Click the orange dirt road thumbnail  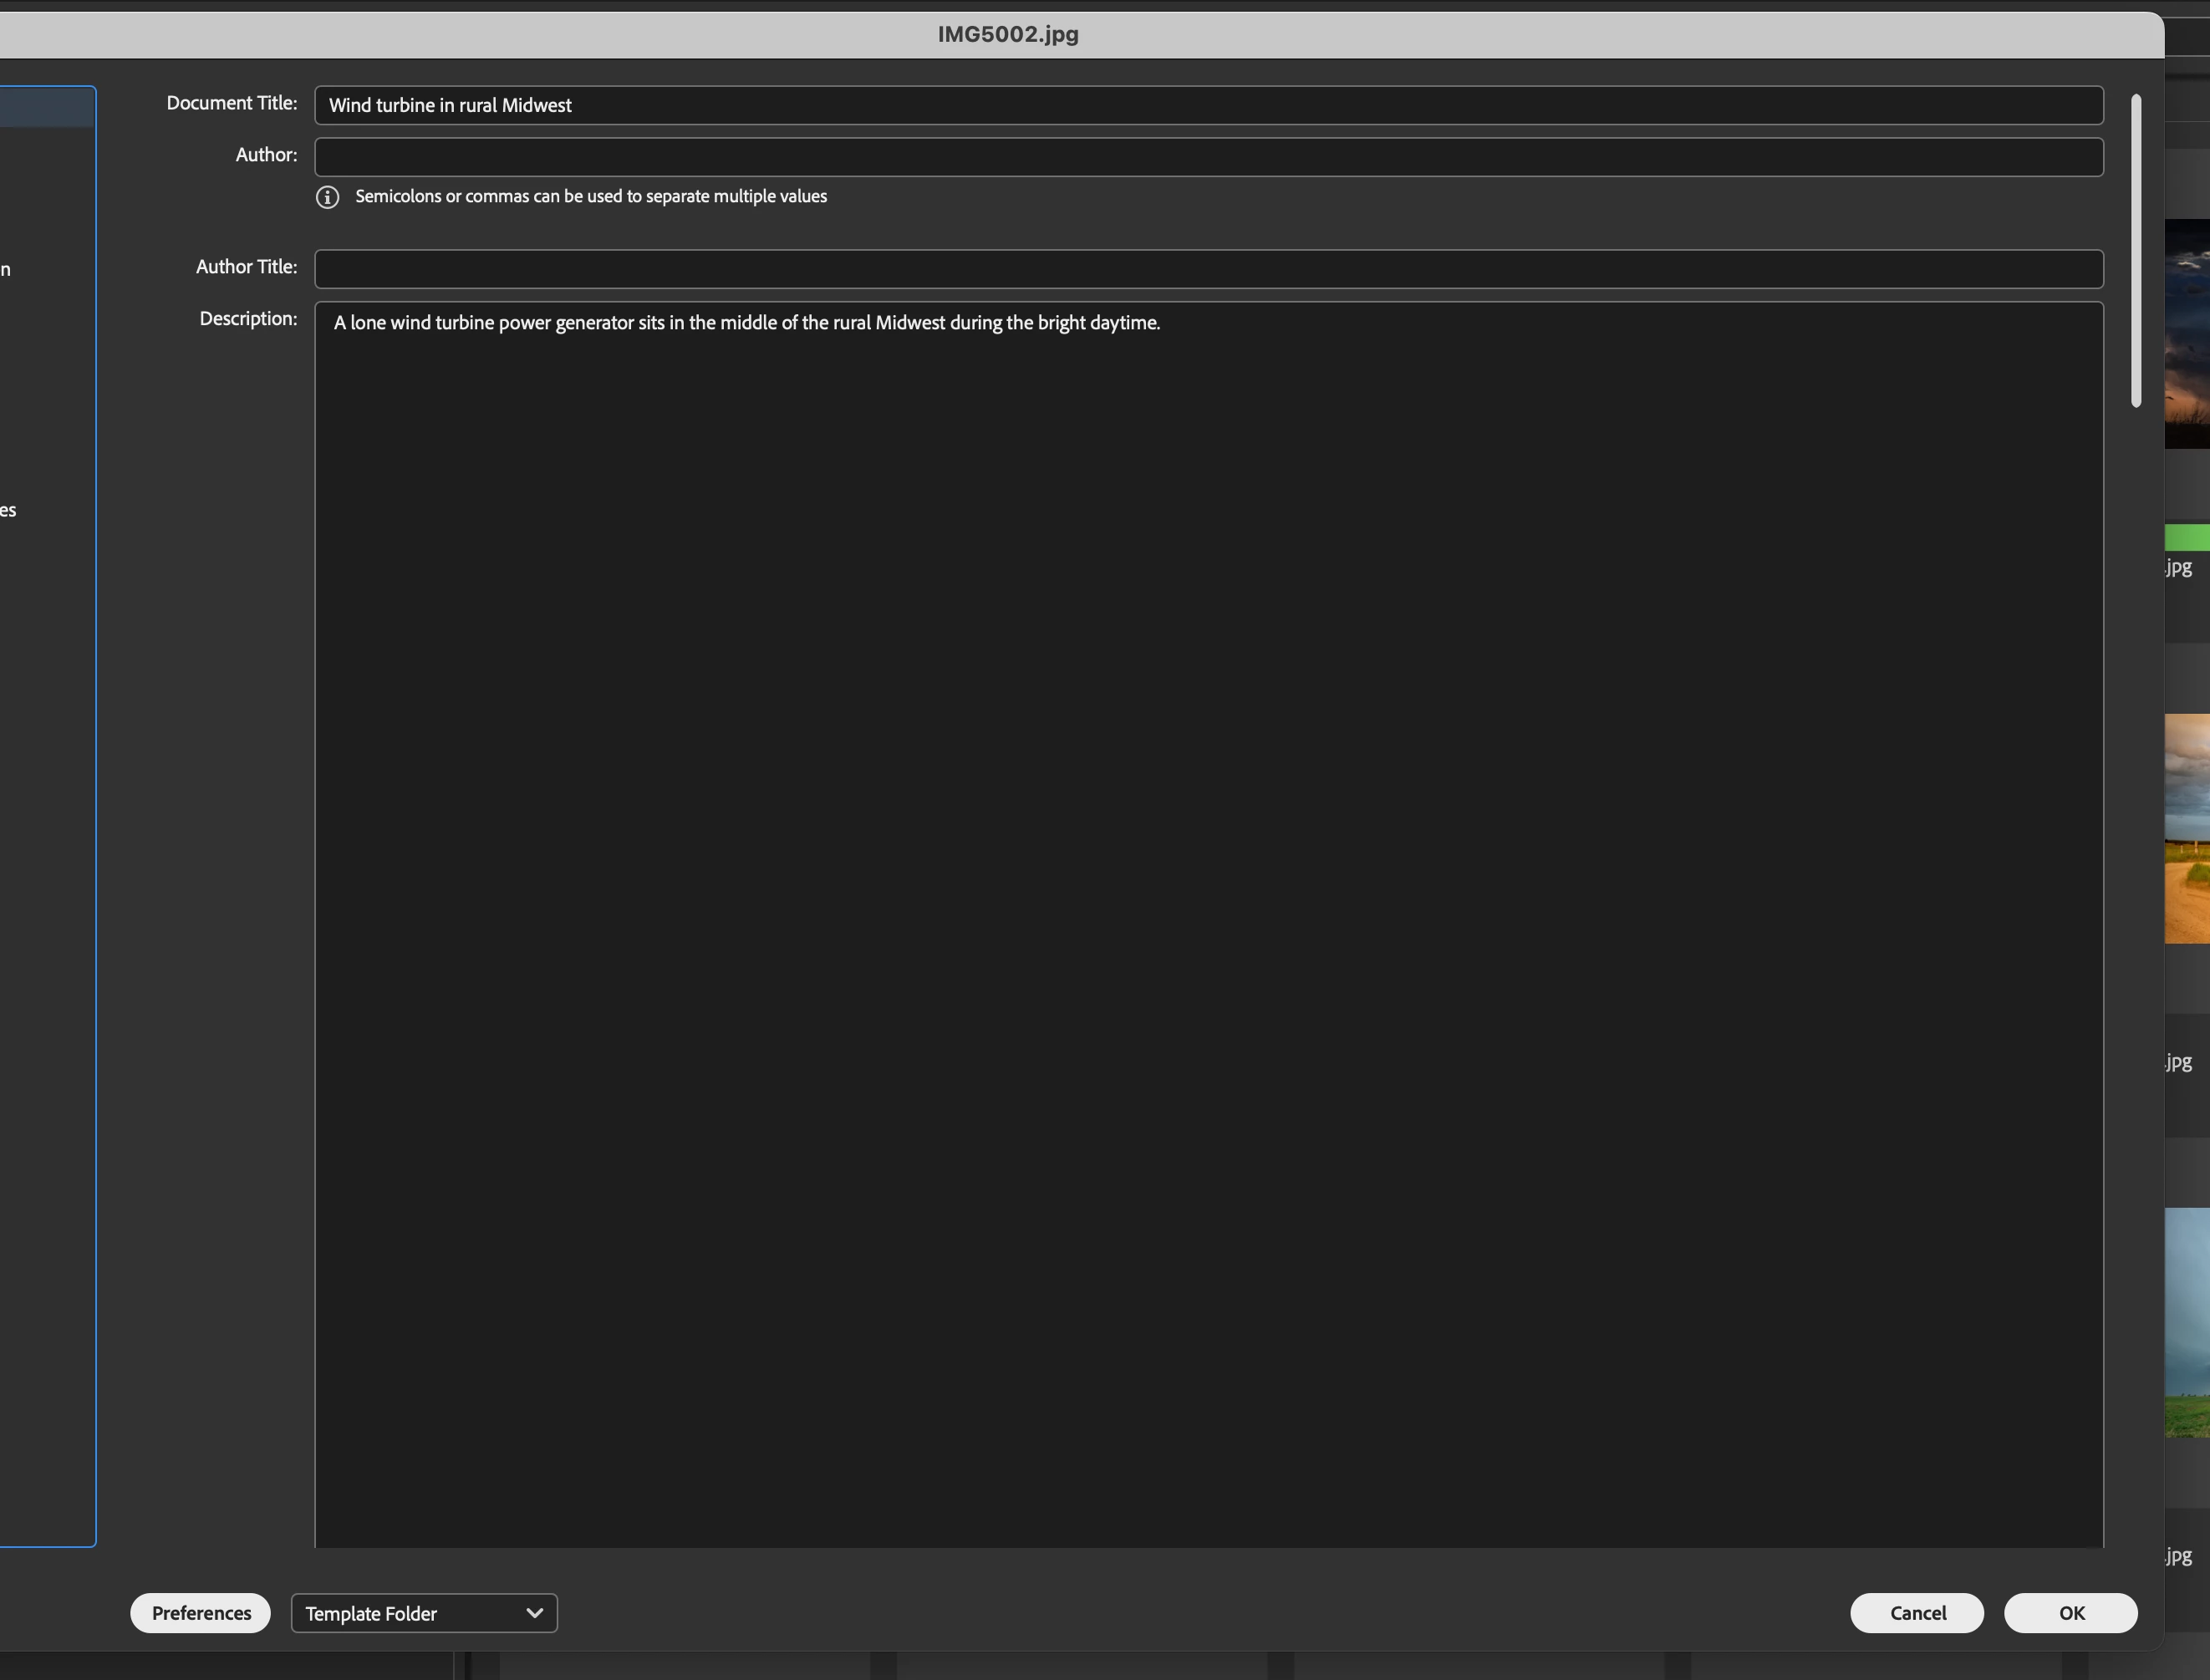pos(2187,828)
